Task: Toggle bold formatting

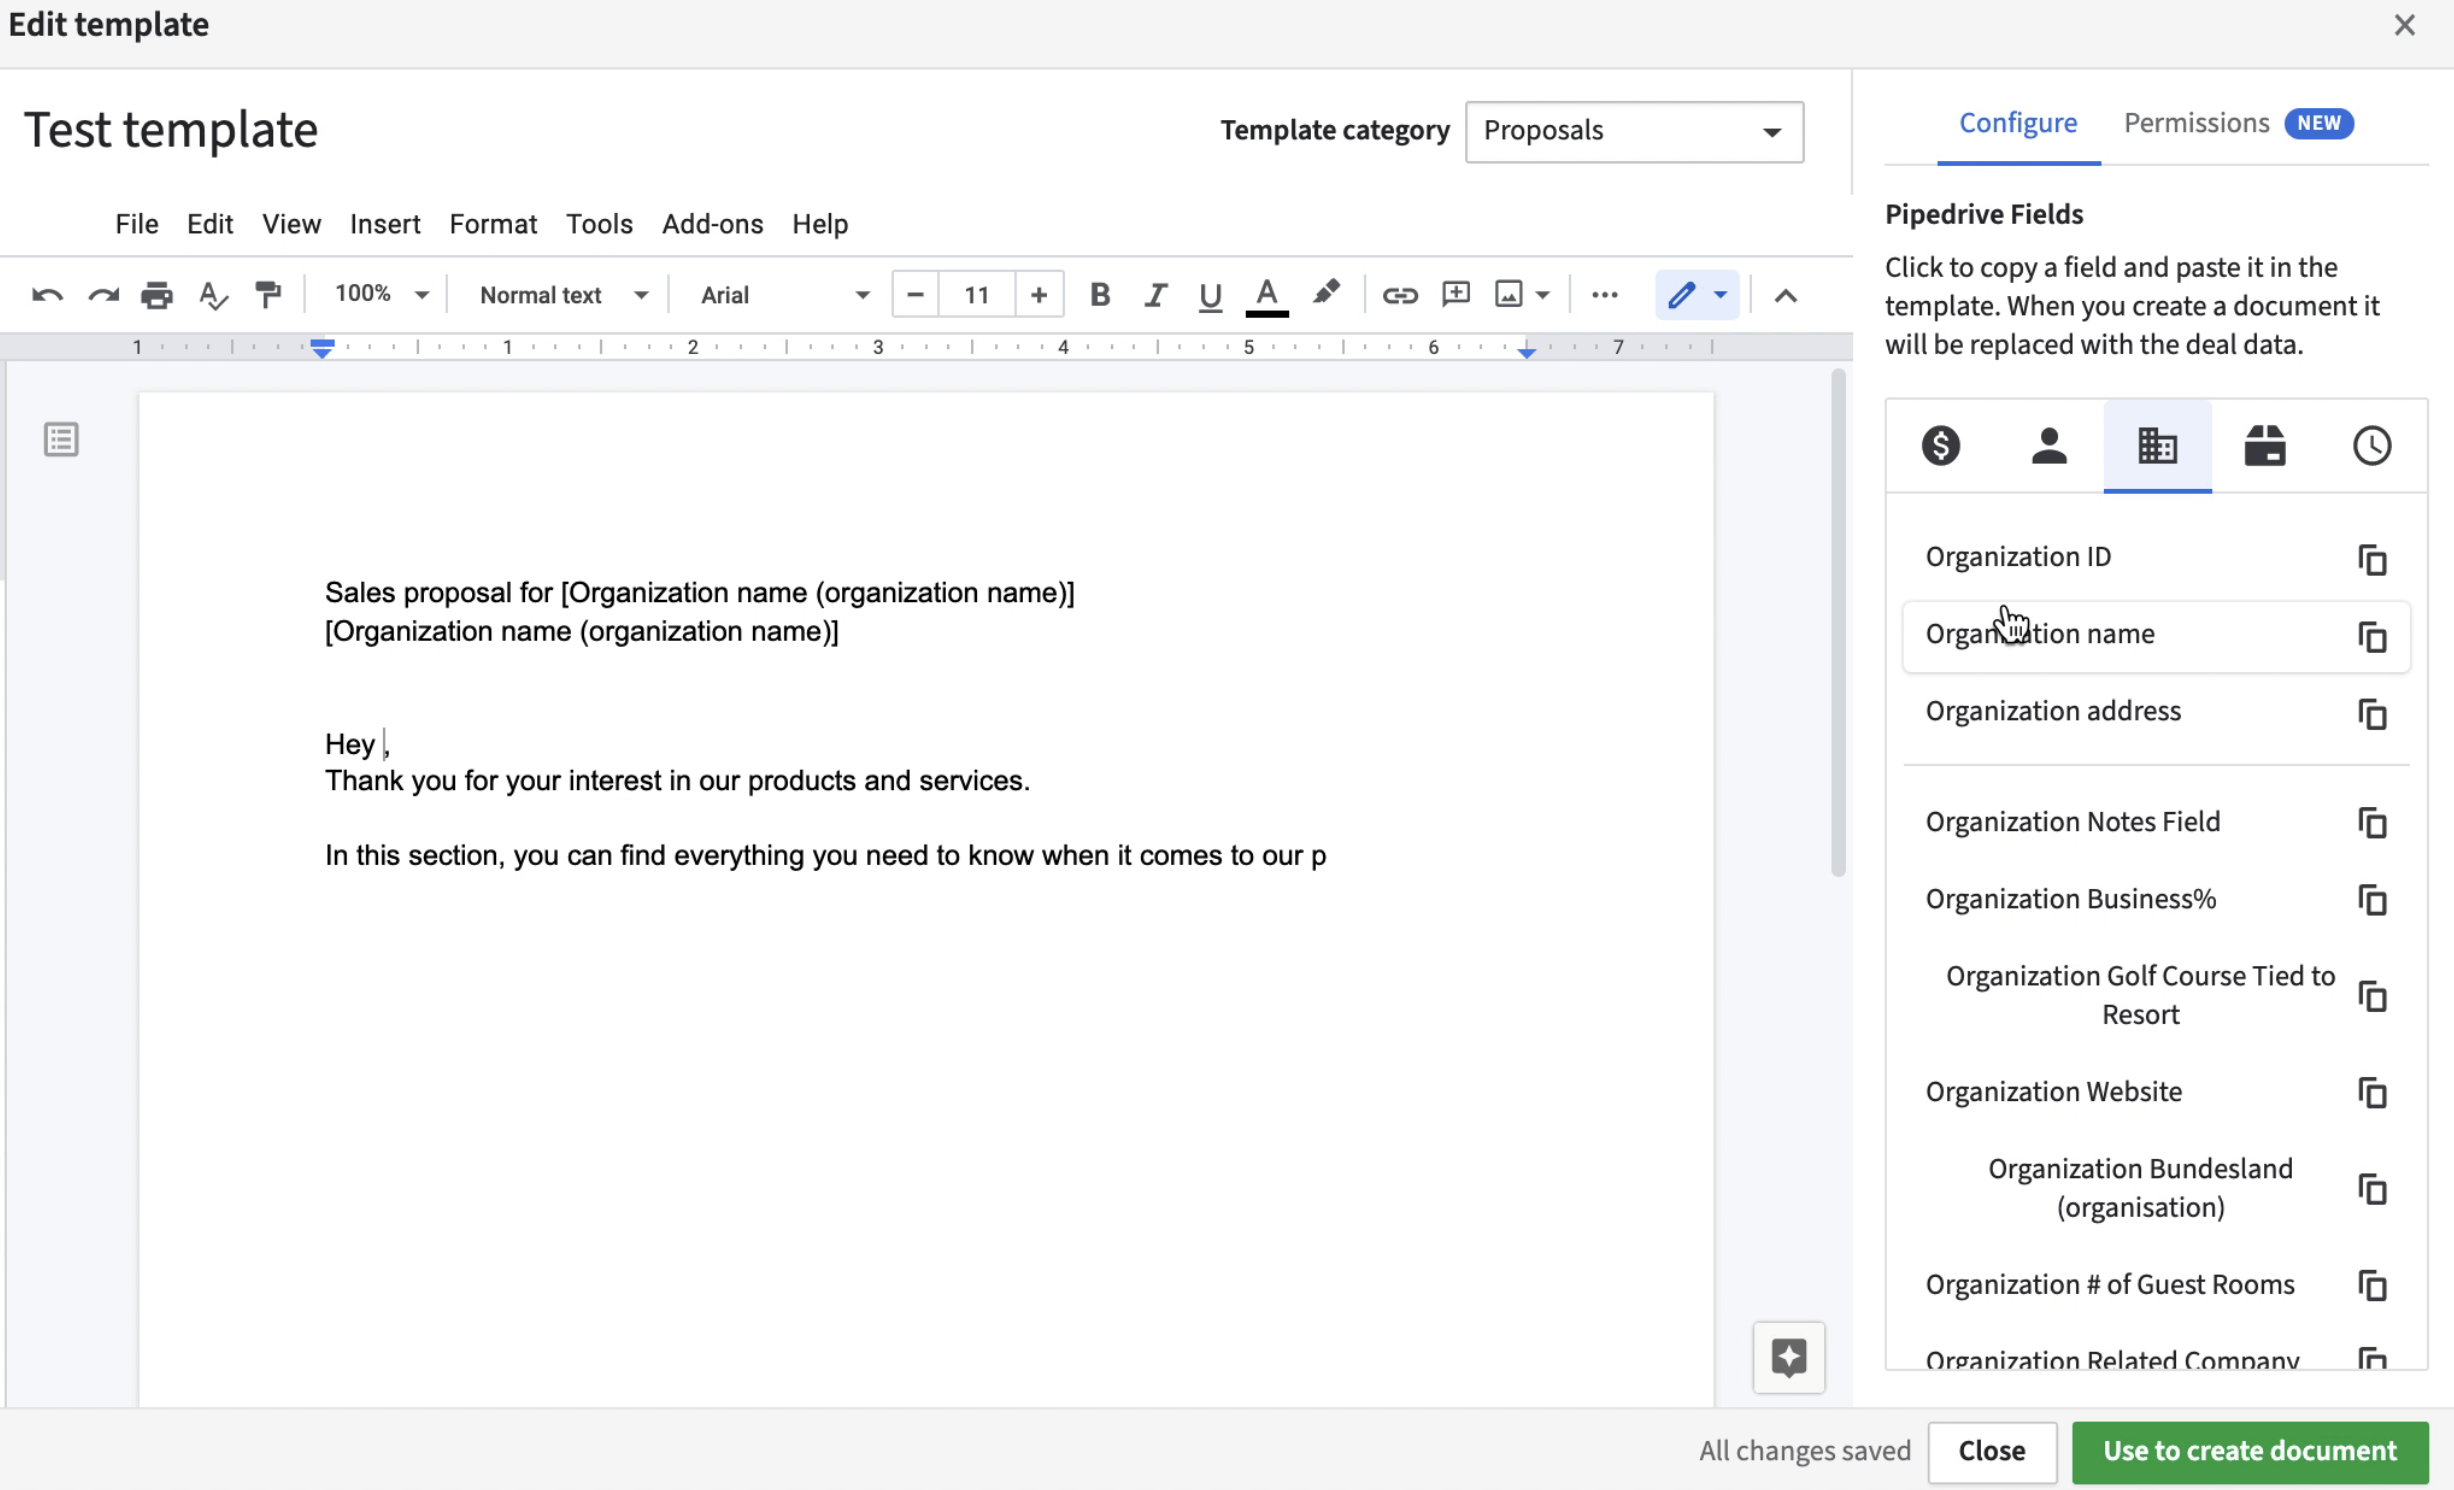Action: (1100, 295)
